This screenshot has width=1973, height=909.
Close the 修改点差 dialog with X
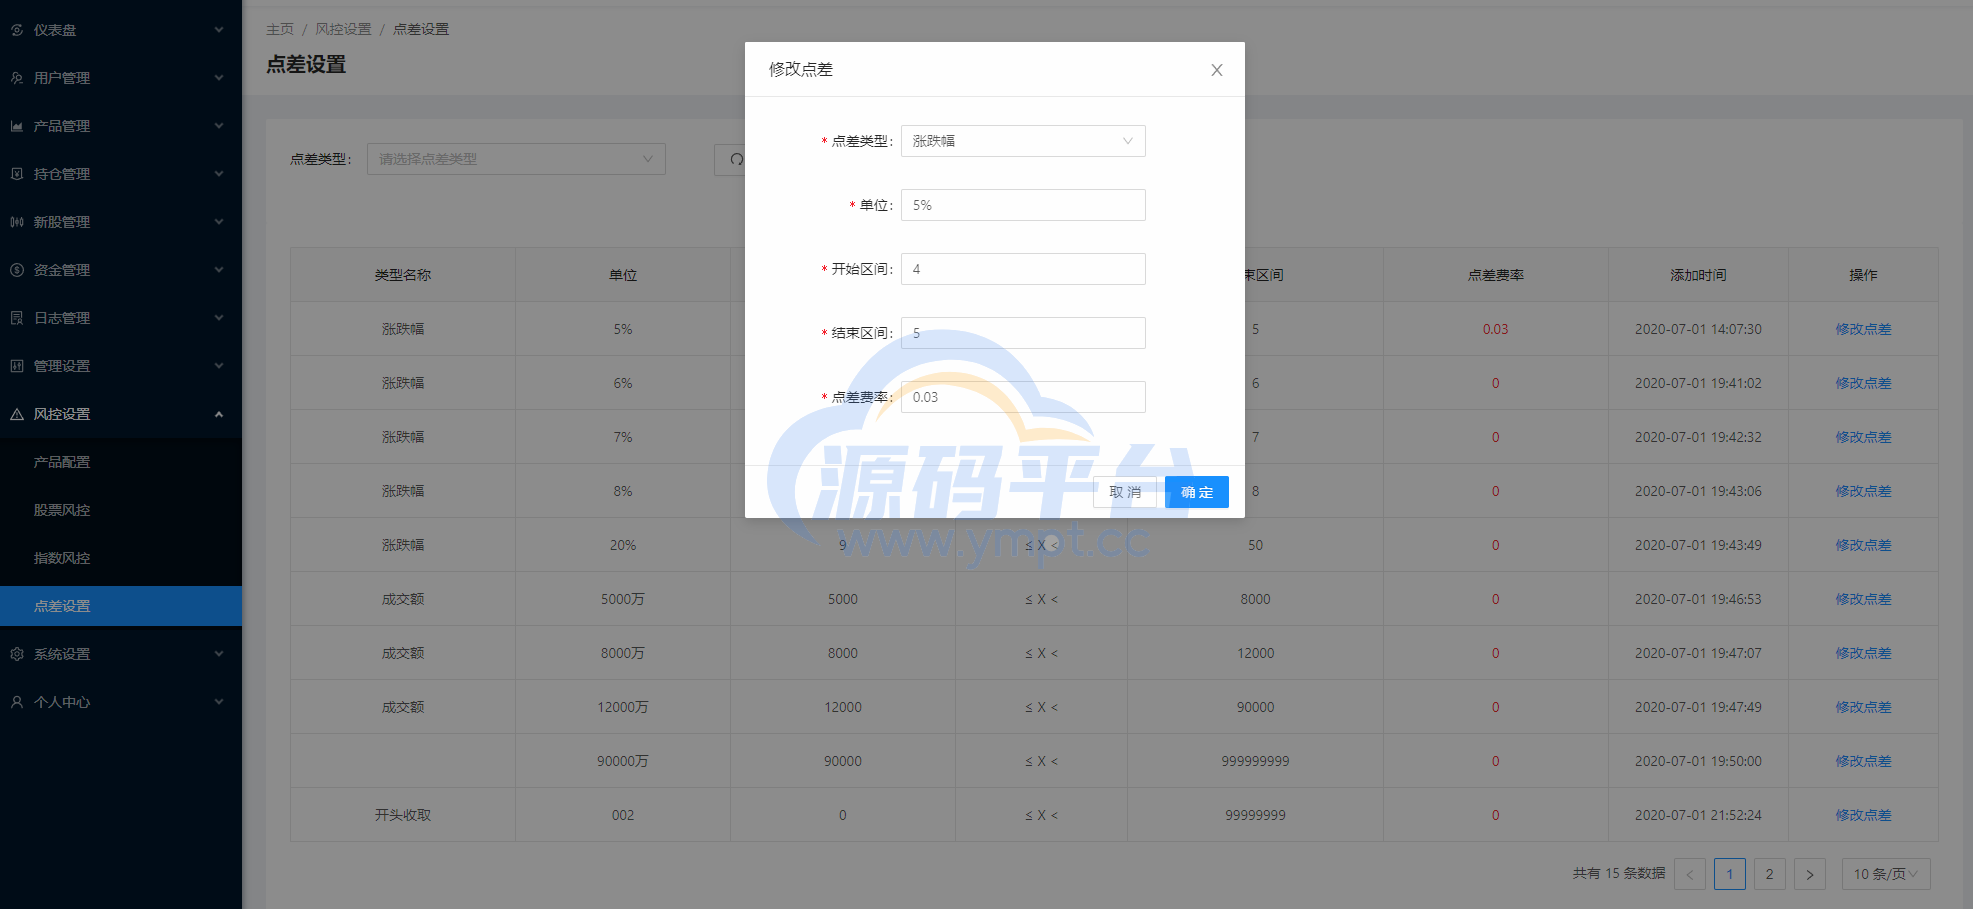click(x=1217, y=70)
